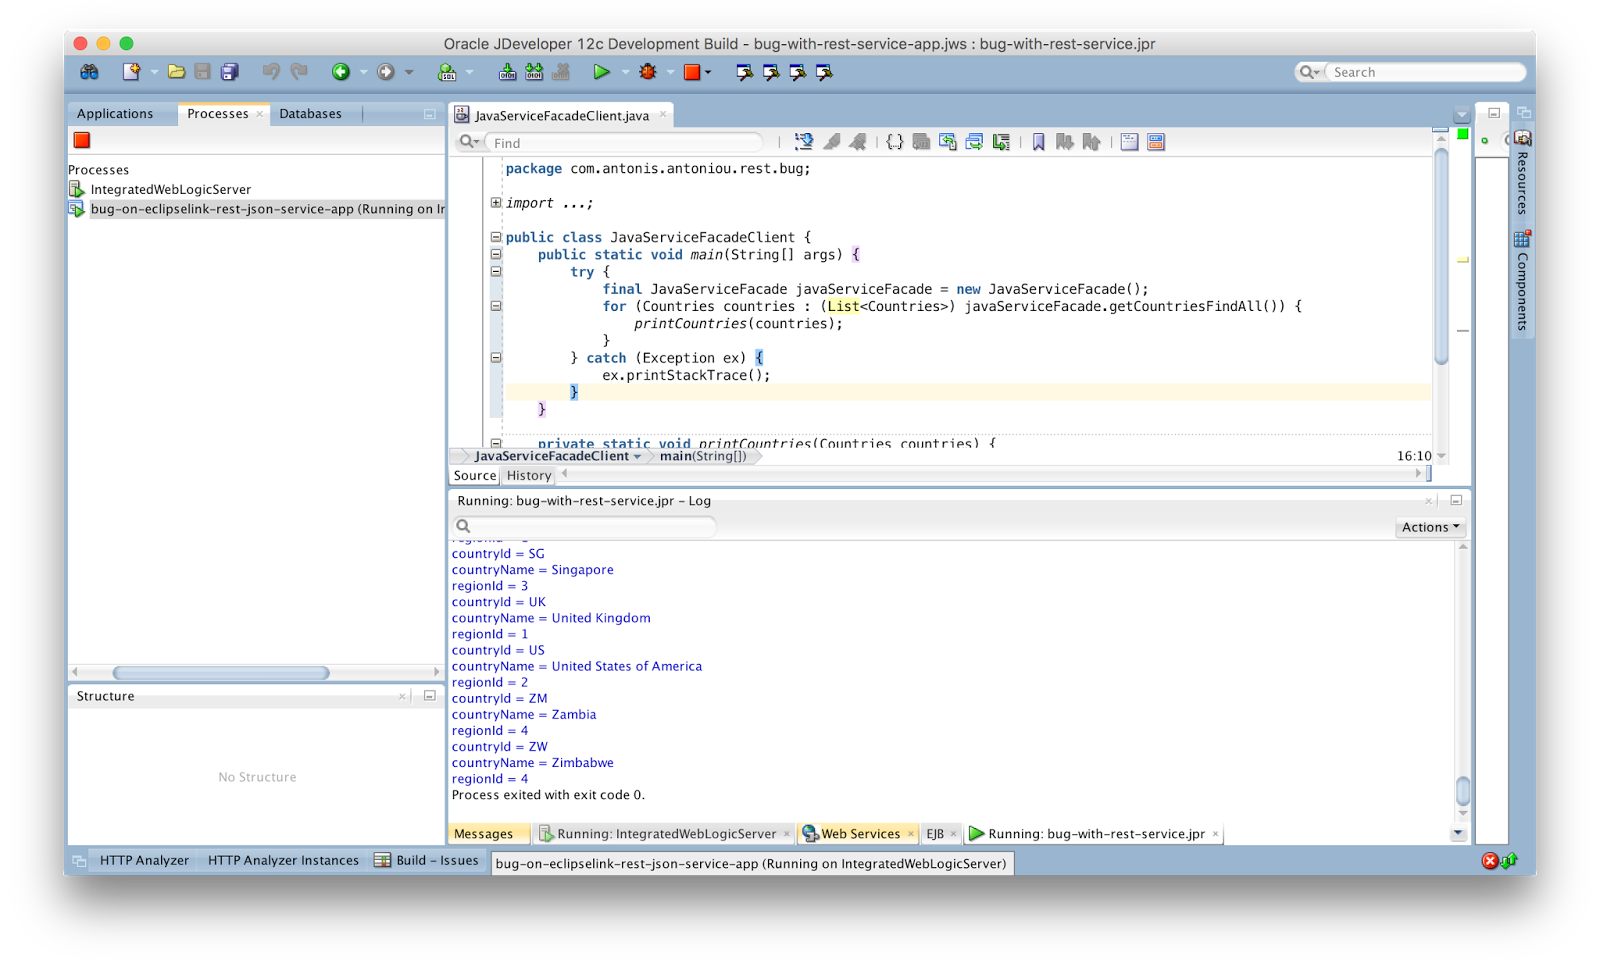Click the last orange icon in editor toolbar
1600x961 pixels.
pos(1156,142)
